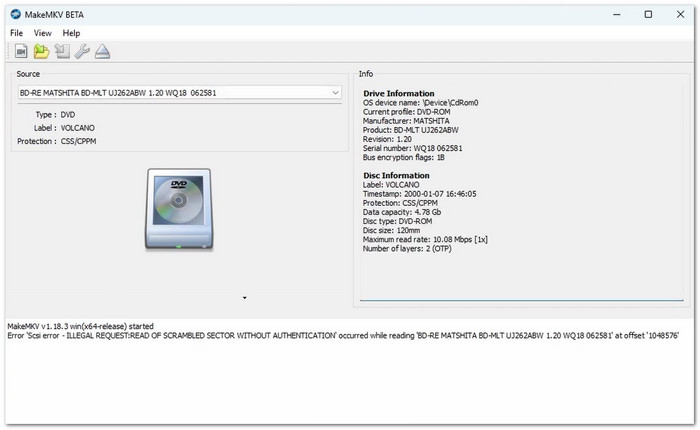Click 'Current profile: DVD-ROM' line

(x=407, y=112)
